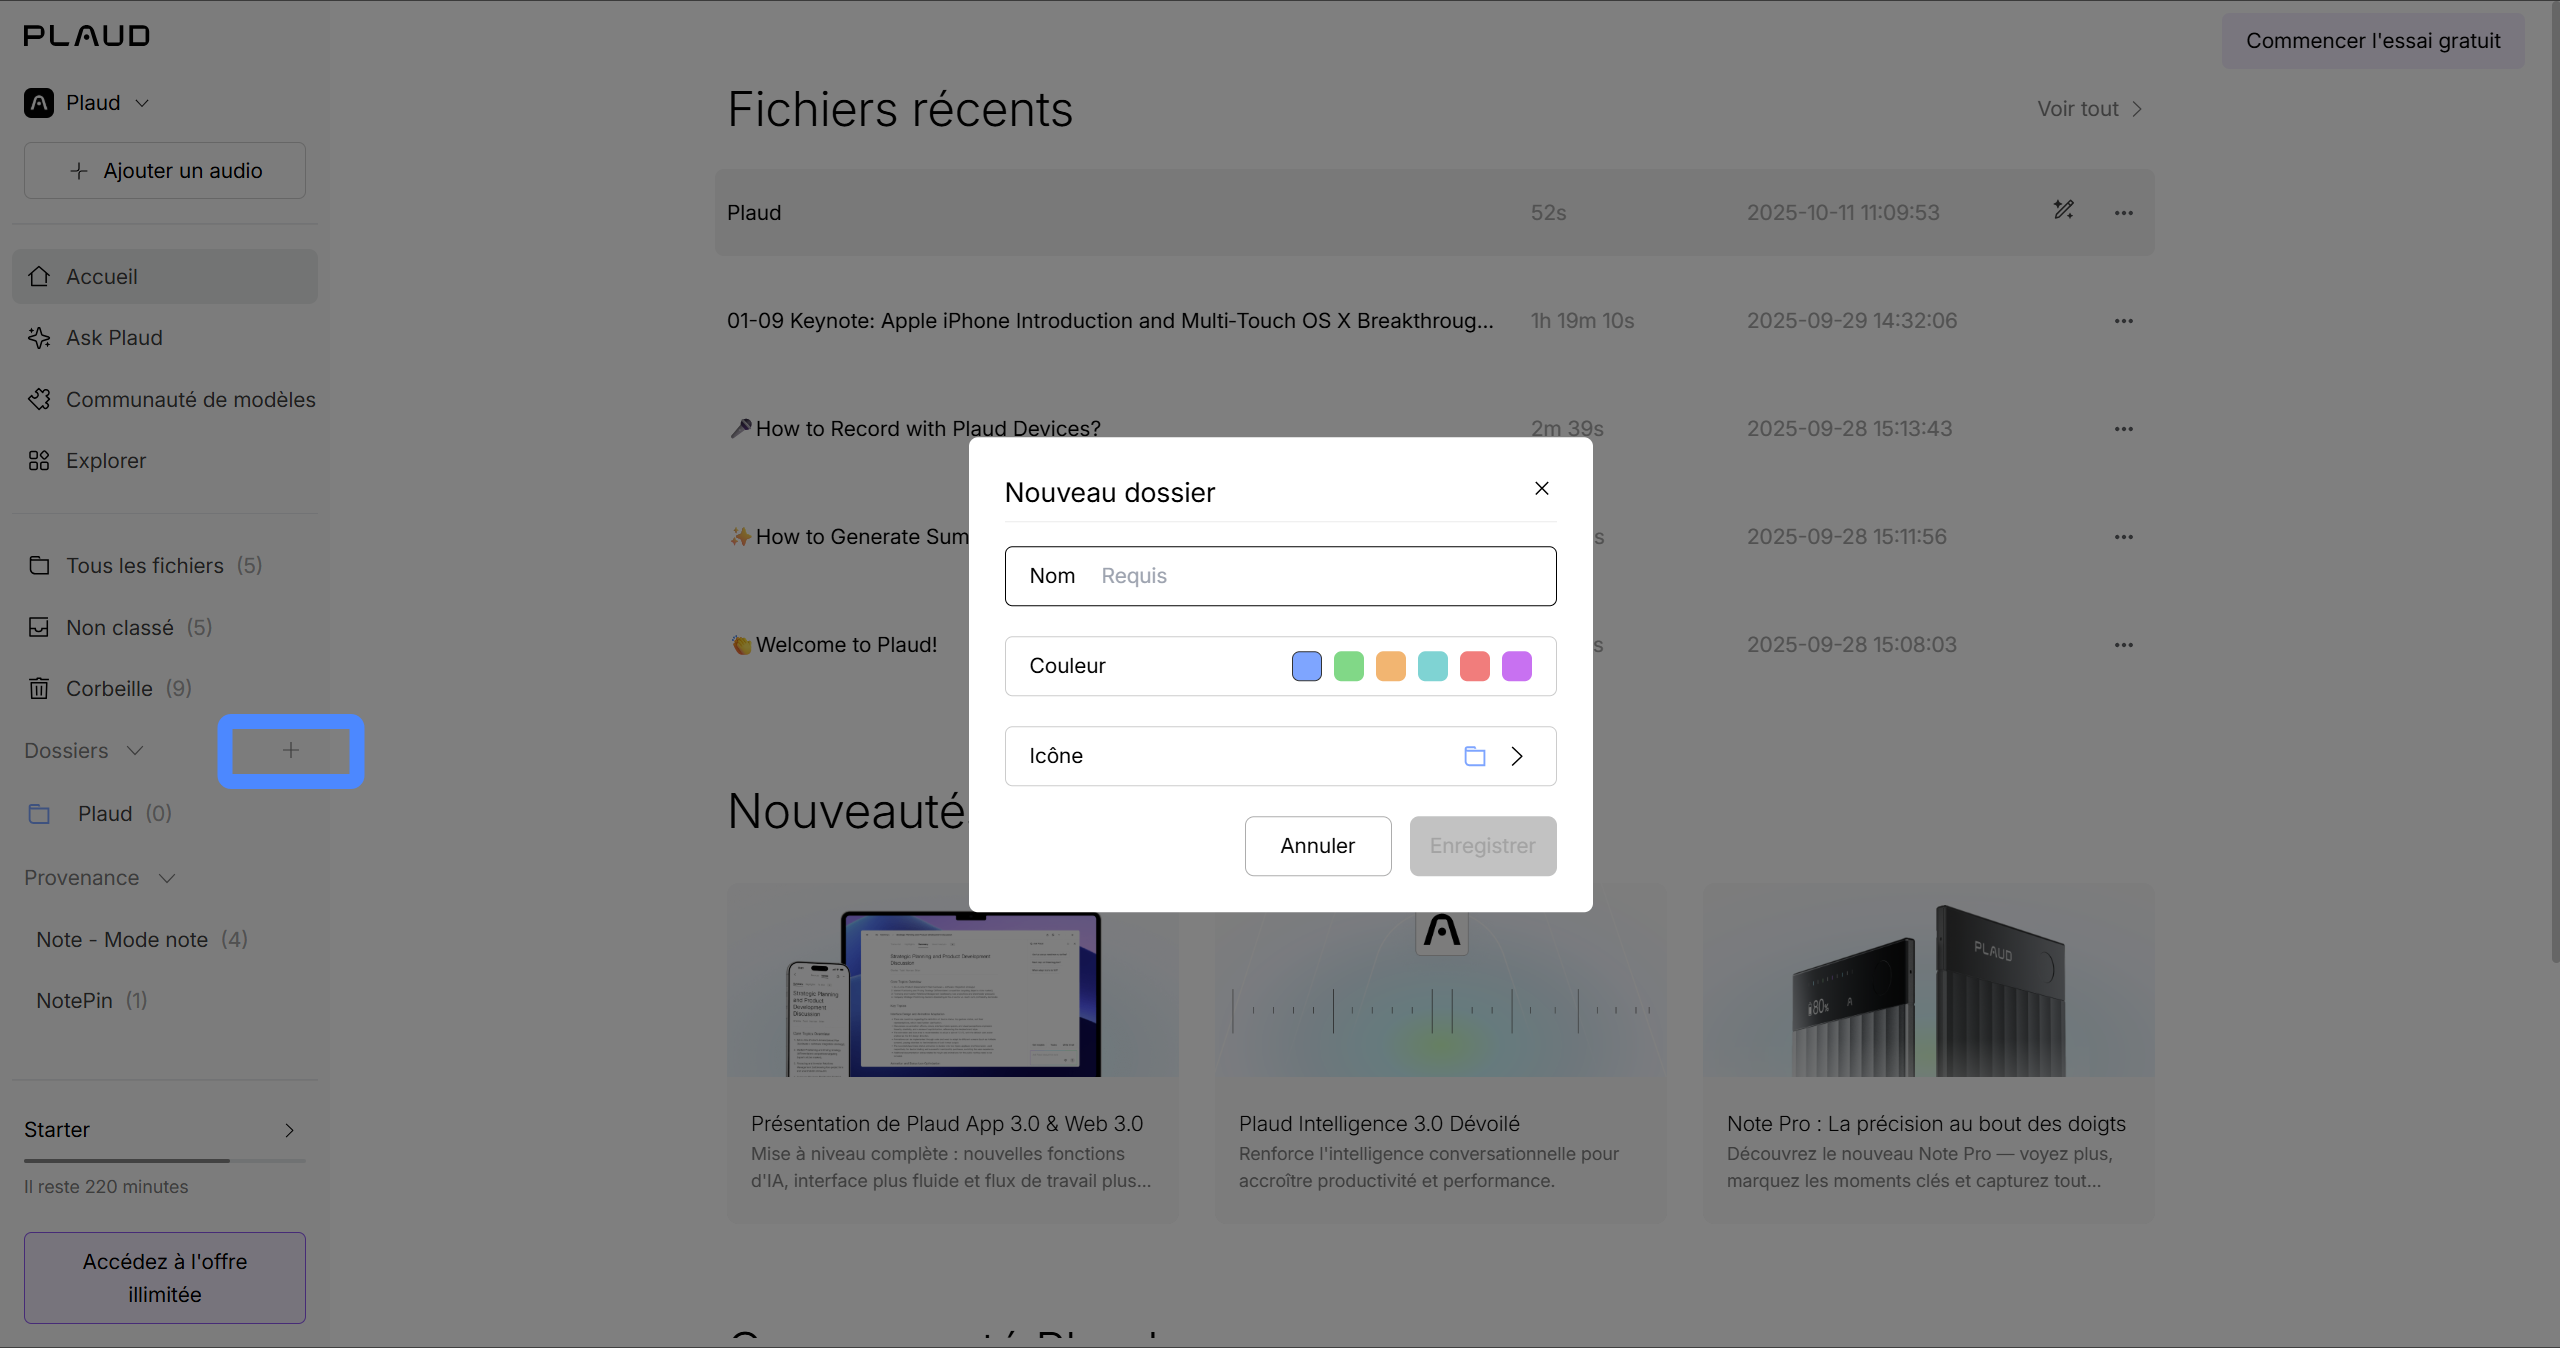2560x1348 pixels.
Task: Click the remaining minutes progress bar
Action: [x=165, y=1160]
